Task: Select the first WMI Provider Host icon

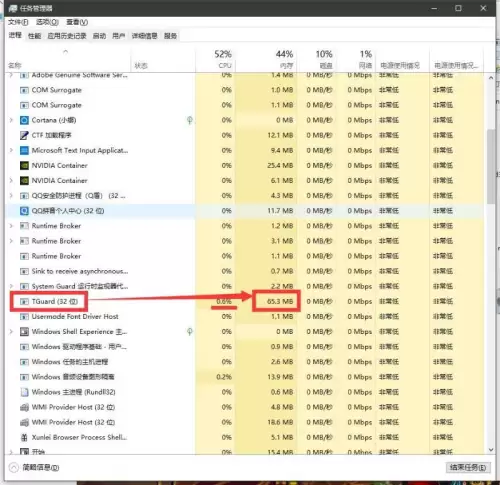Action: click(24, 407)
